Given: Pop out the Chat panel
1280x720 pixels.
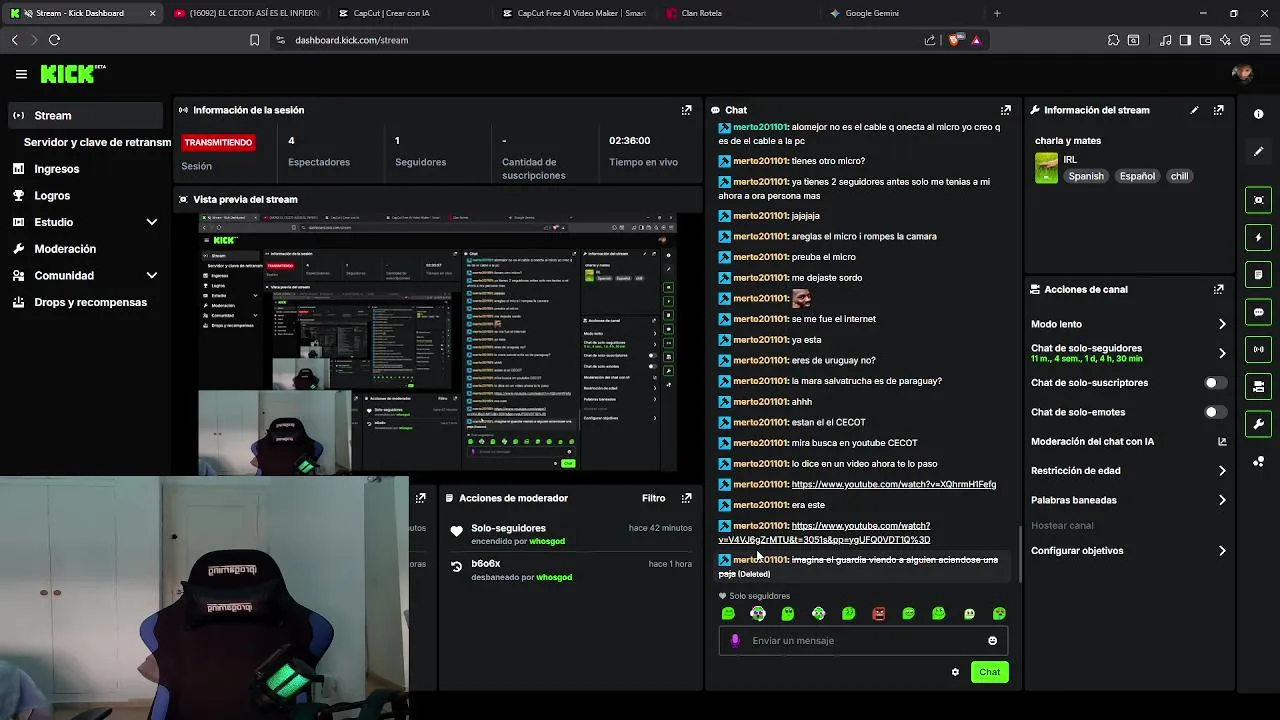Looking at the screenshot, I should pos(1005,110).
